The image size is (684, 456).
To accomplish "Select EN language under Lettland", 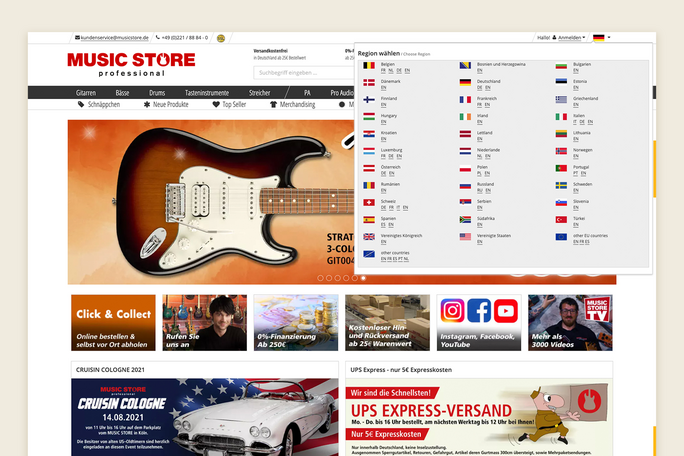I will (x=479, y=139).
